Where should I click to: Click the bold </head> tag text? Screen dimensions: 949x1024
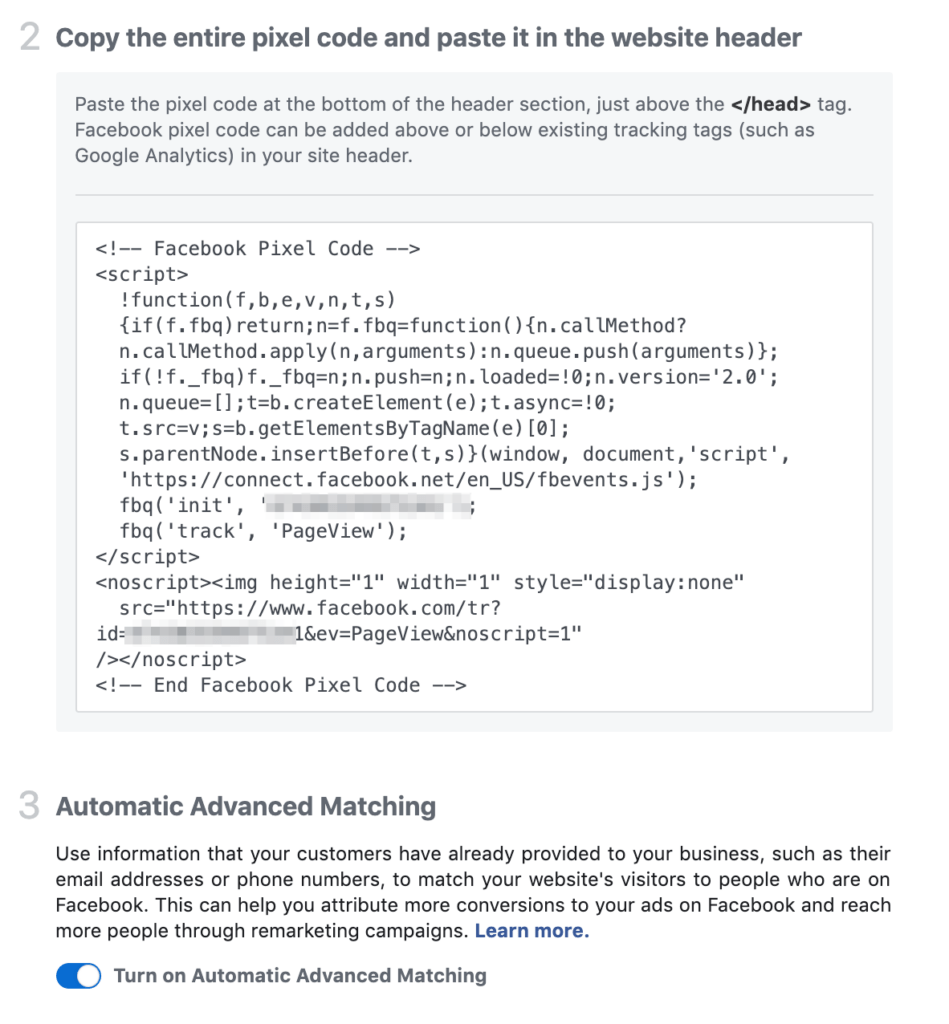(x=770, y=104)
